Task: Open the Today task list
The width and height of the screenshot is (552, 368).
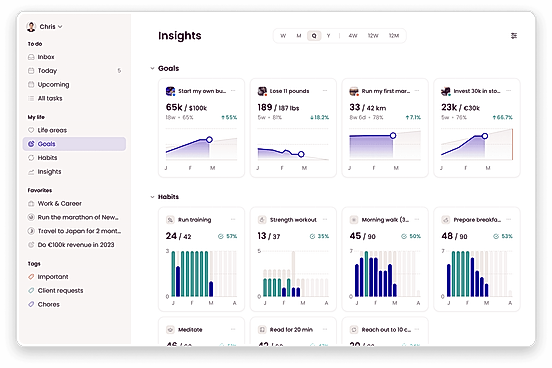Action: pyautogui.click(x=74, y=70)
